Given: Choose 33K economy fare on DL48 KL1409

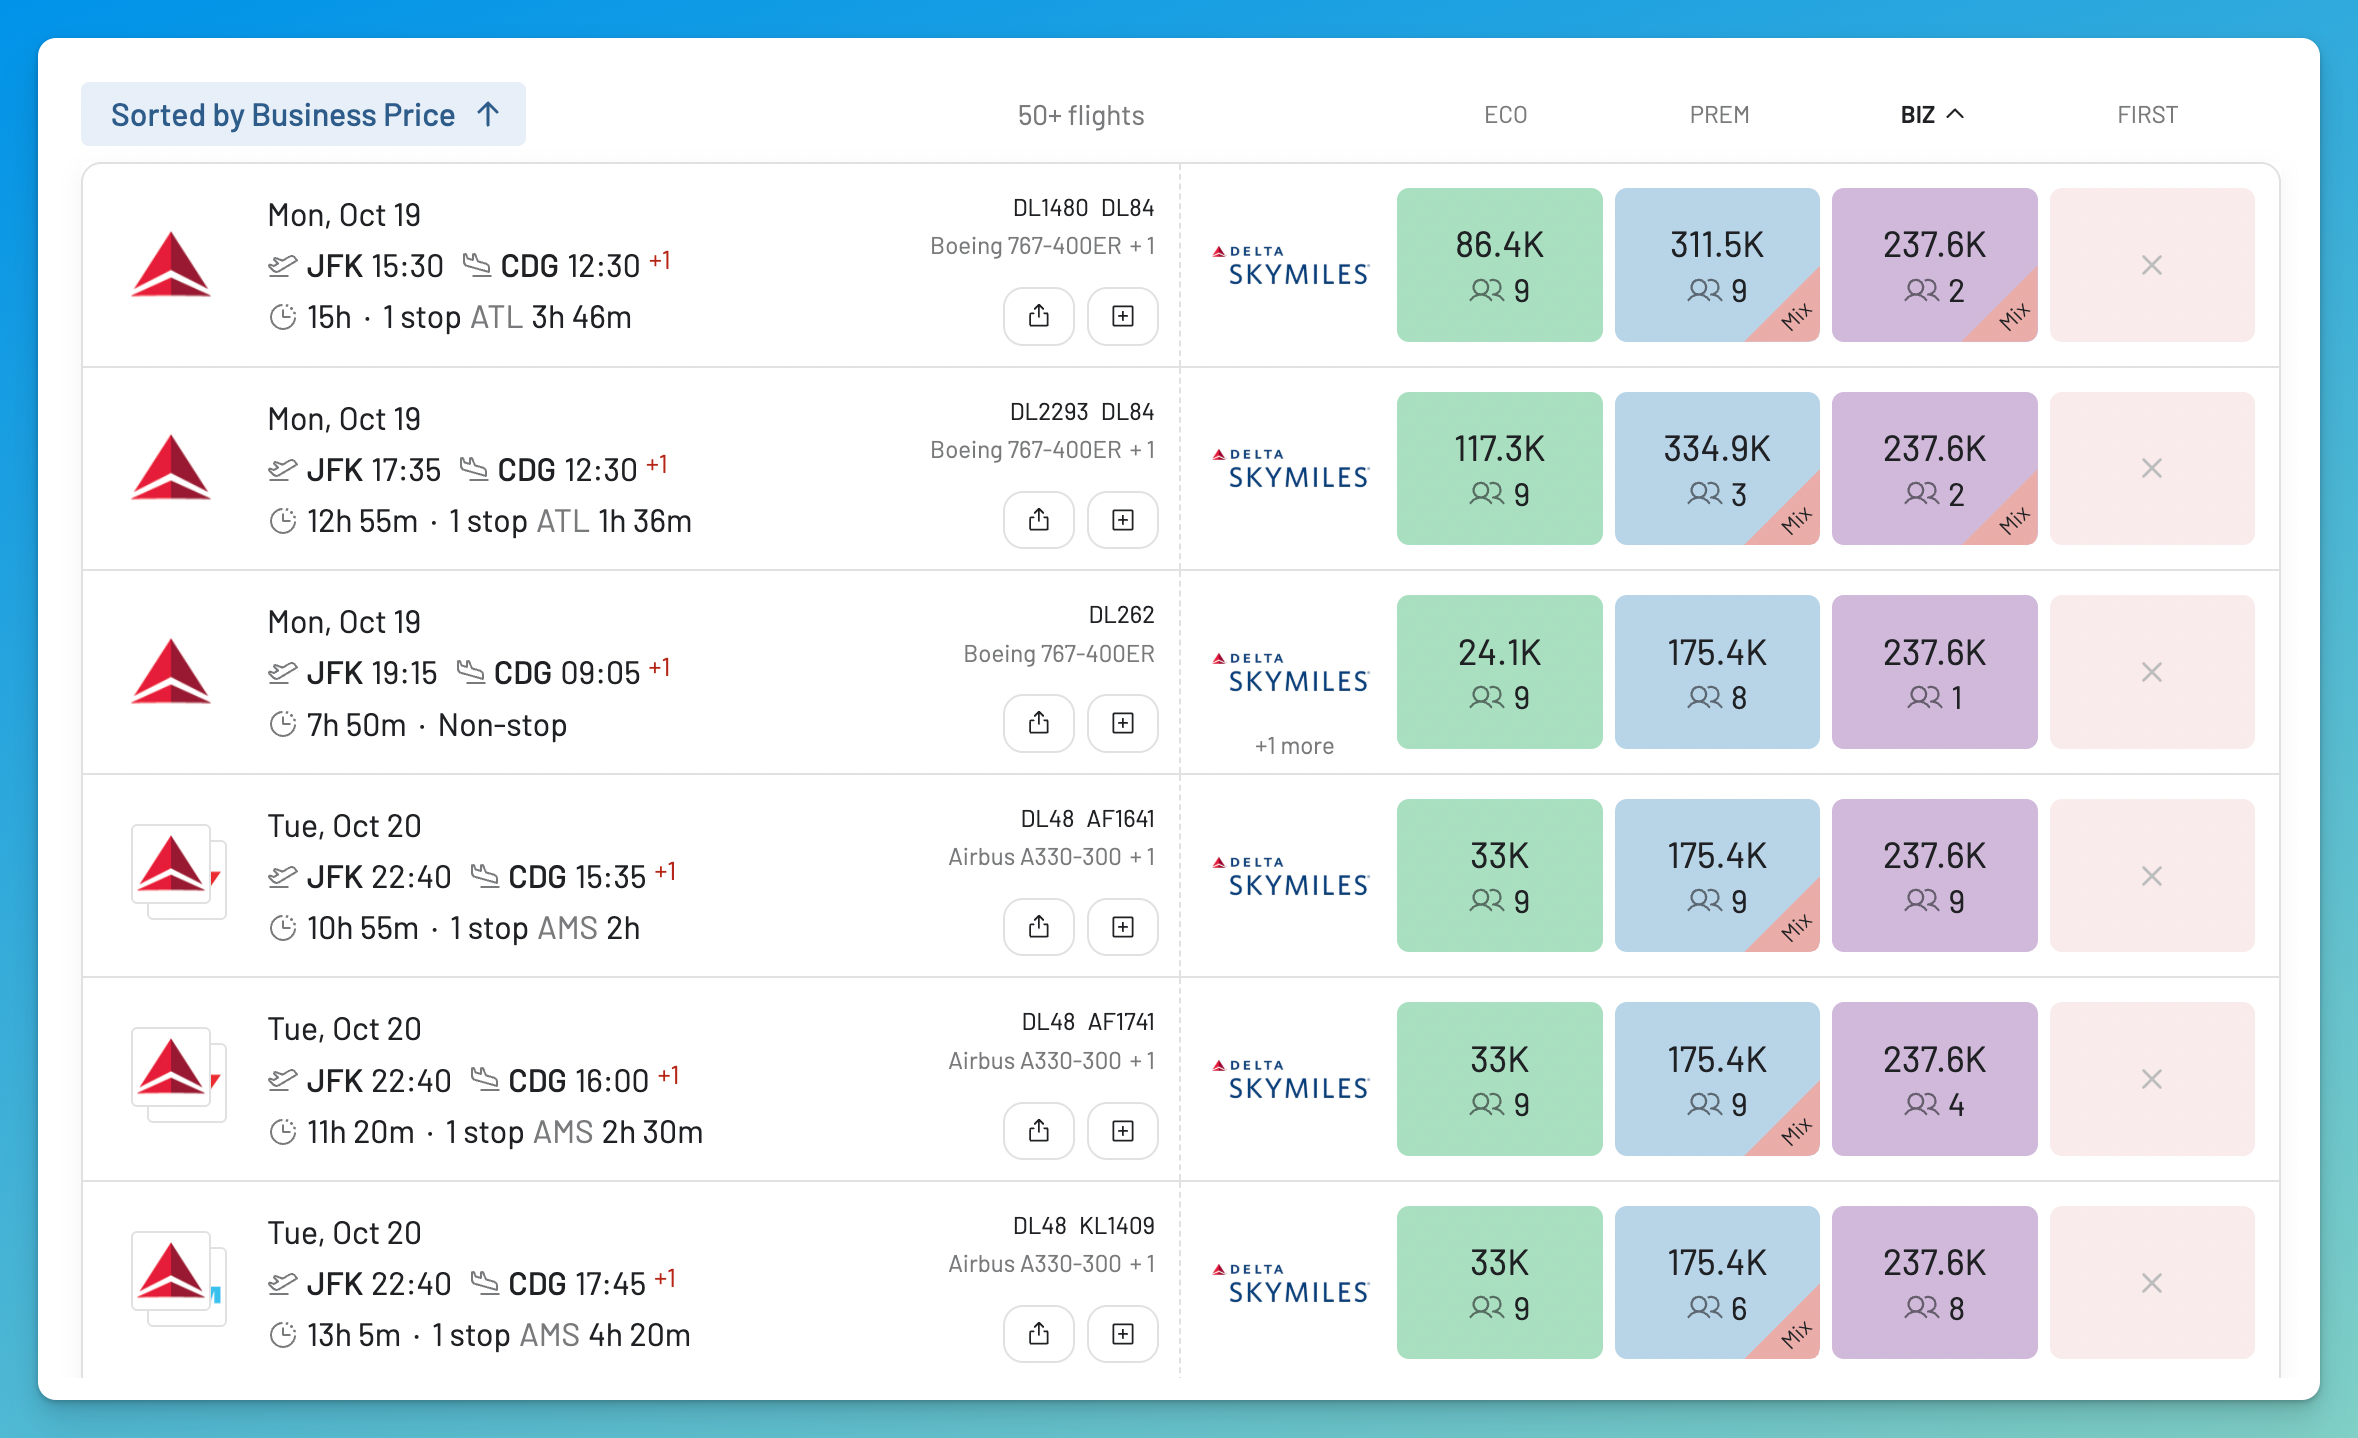Looking at the screenshot, I should [x=1499, y=1282].
